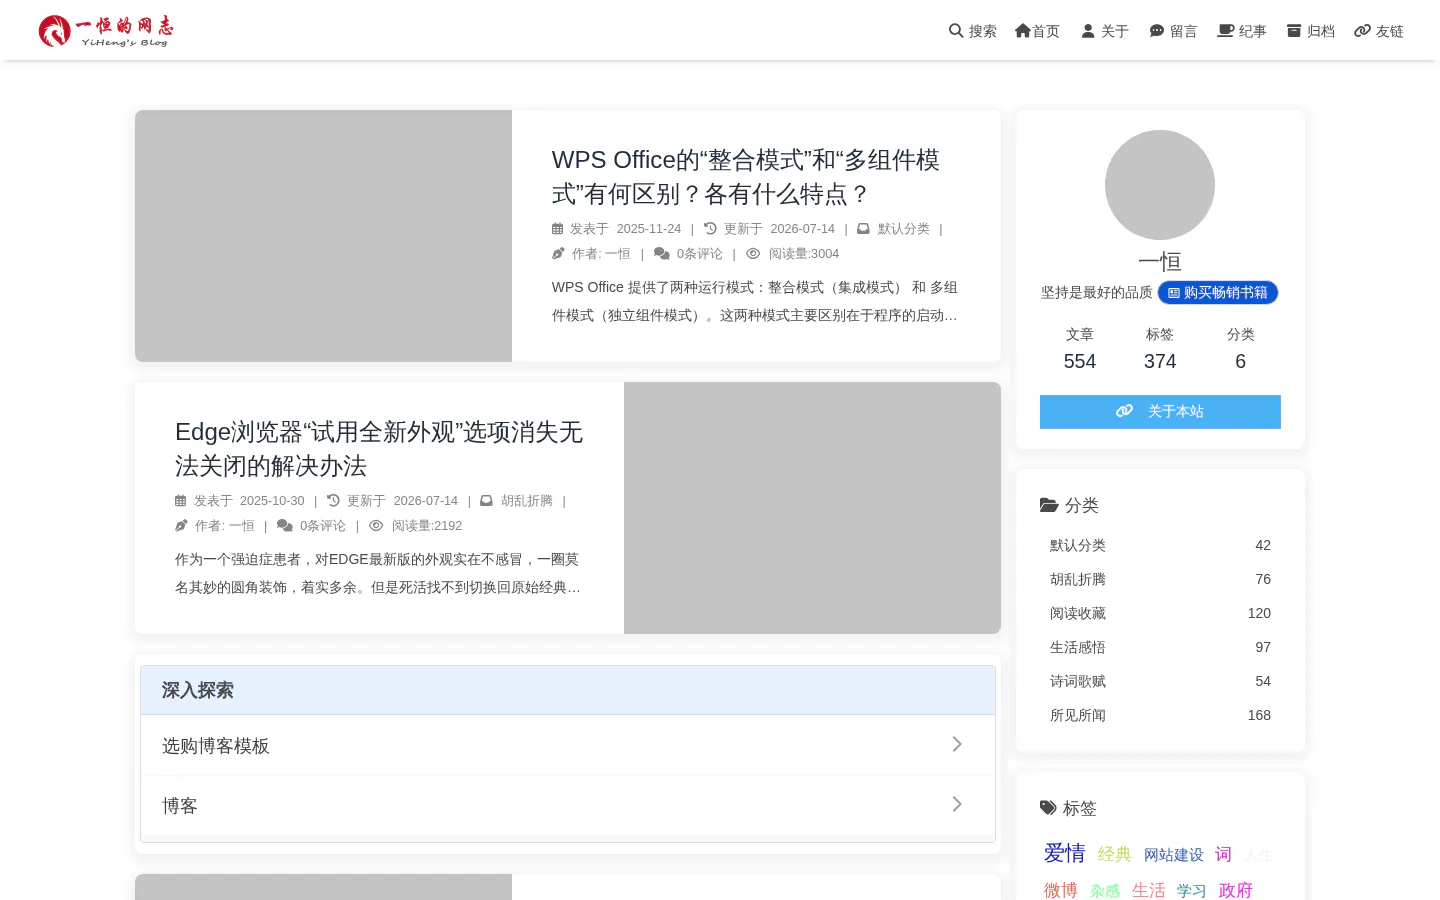
Task: Click the eye icon beside 阅读量:3004
Action: click(x=753, y=254)
